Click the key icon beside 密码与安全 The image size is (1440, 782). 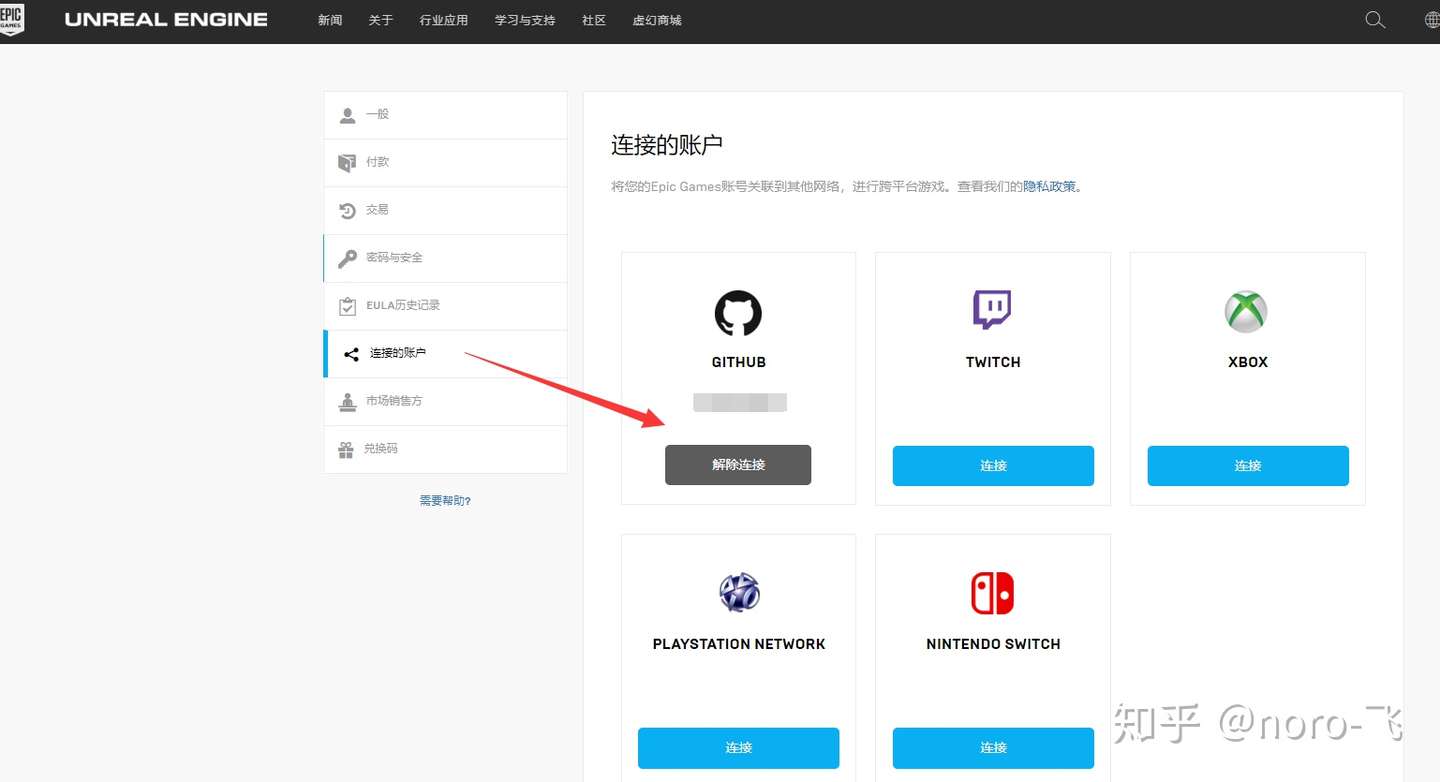tap(347, 258)
